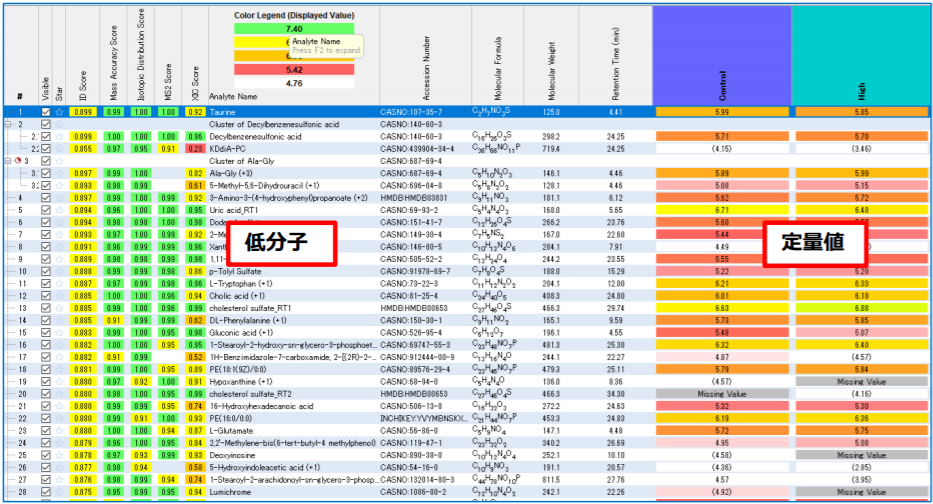
Task: Star the KDdiA-PC row
Action: (x=59, y=149)
